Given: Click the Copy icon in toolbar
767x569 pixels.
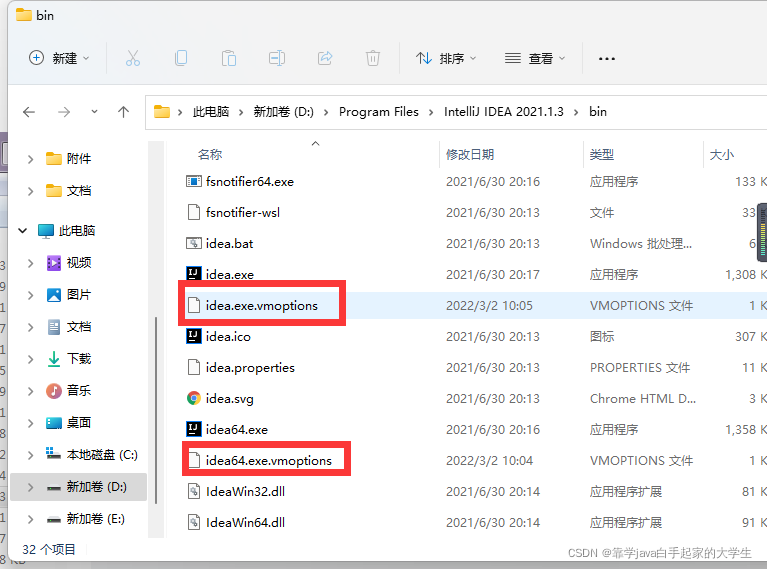Looking at the screenshot, I should (x=181, y=58).
